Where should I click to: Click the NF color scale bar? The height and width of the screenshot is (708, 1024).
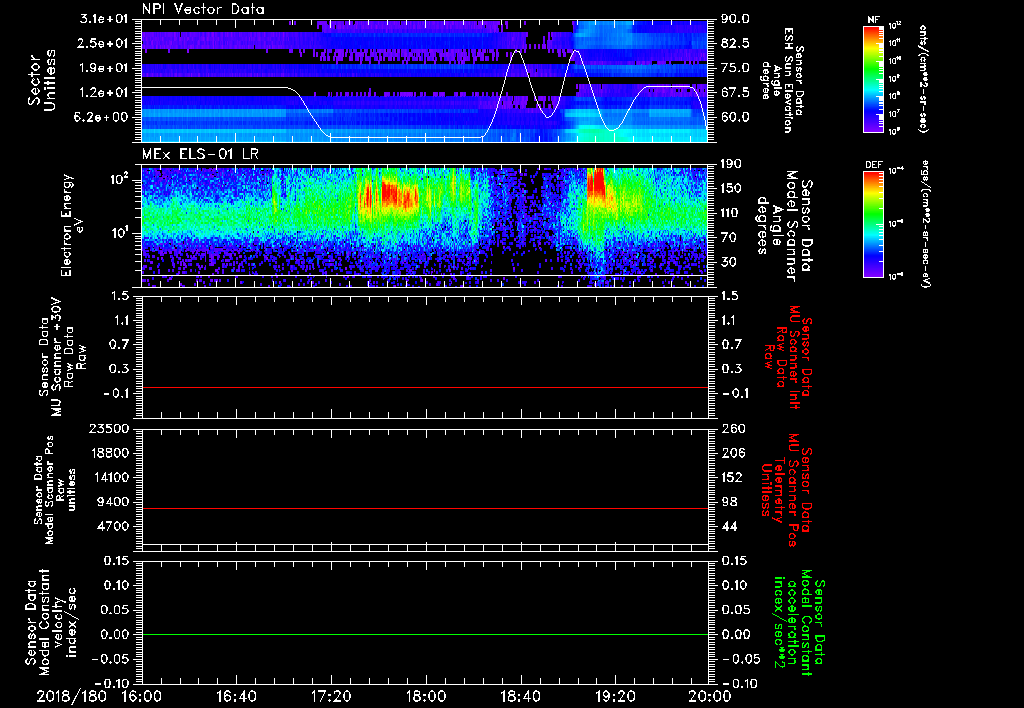click(x=873, y=79)
